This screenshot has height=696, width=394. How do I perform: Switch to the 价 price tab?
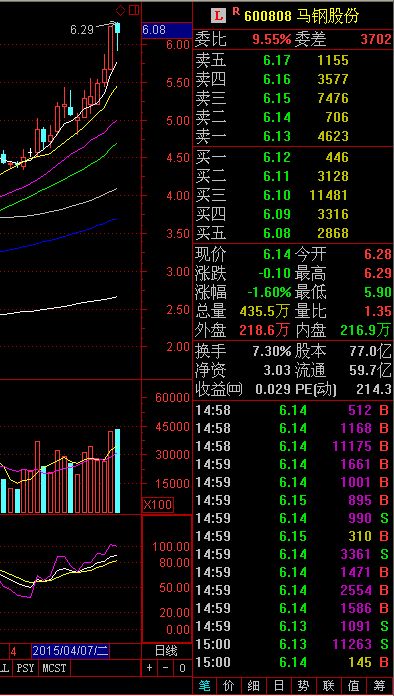[228, 686]
